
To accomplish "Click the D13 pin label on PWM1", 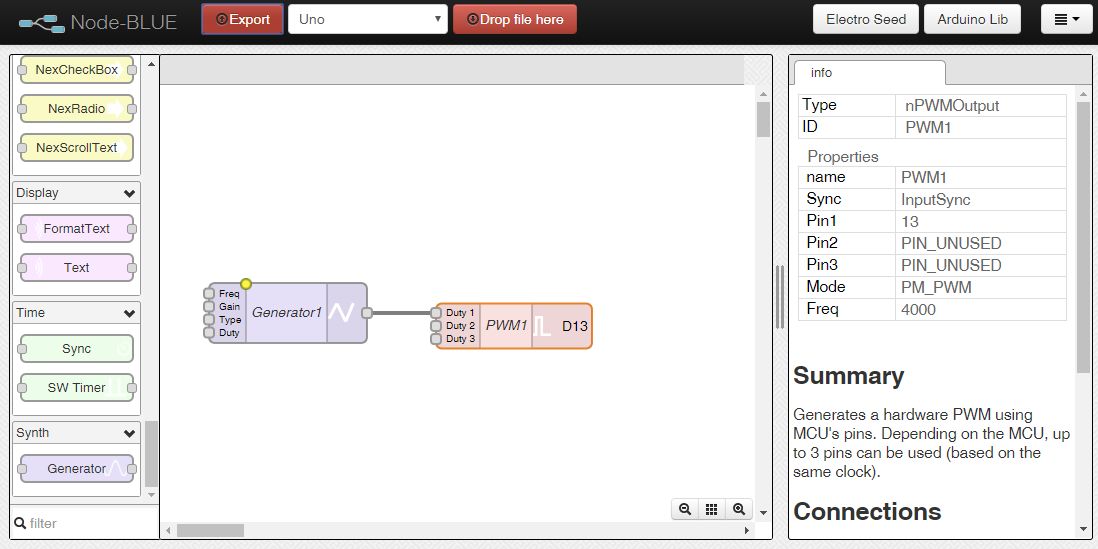I will pos(575,326).
